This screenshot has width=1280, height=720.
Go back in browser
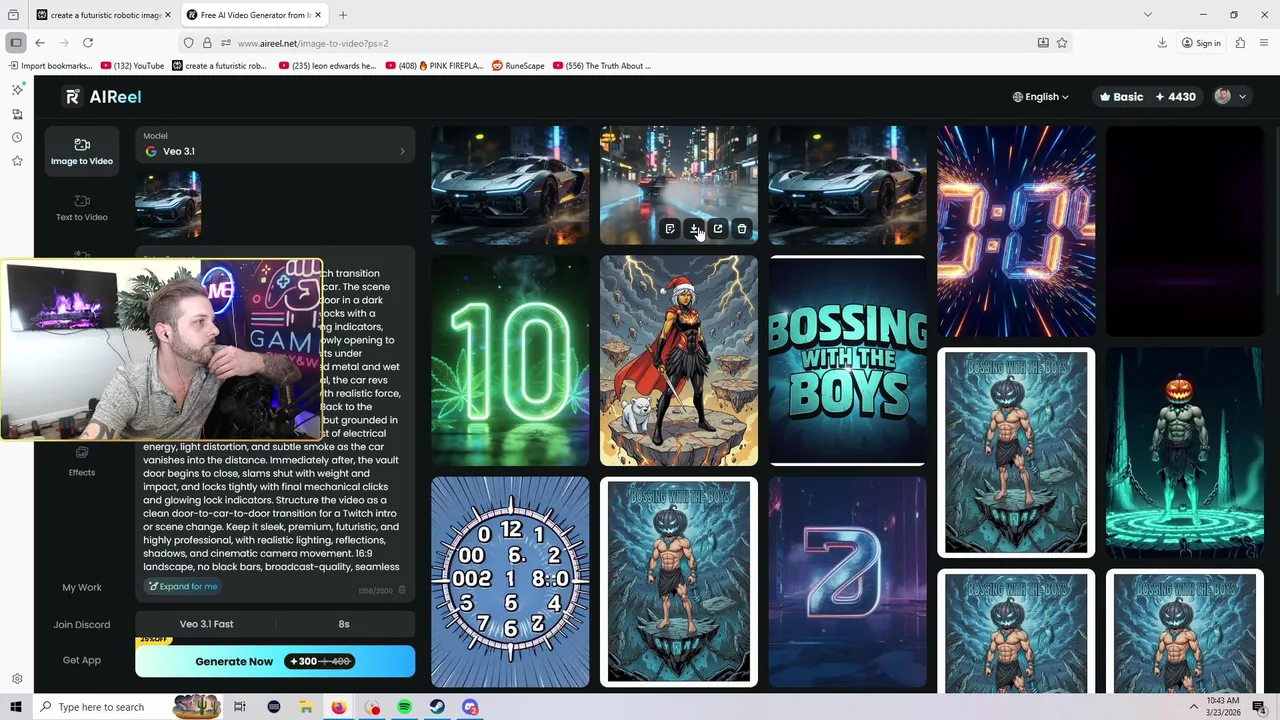pos(40,43)
